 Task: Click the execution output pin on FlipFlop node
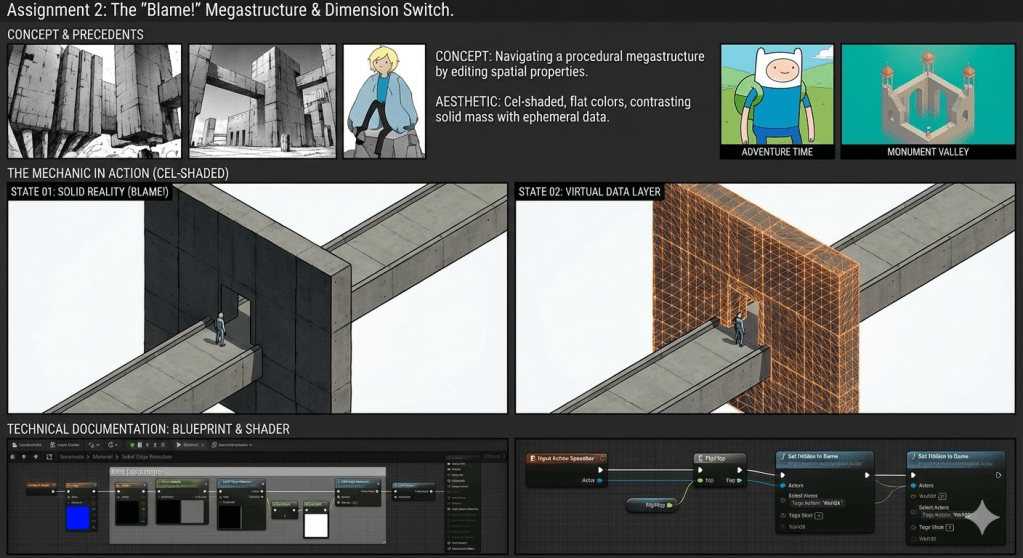coord(741,469)
